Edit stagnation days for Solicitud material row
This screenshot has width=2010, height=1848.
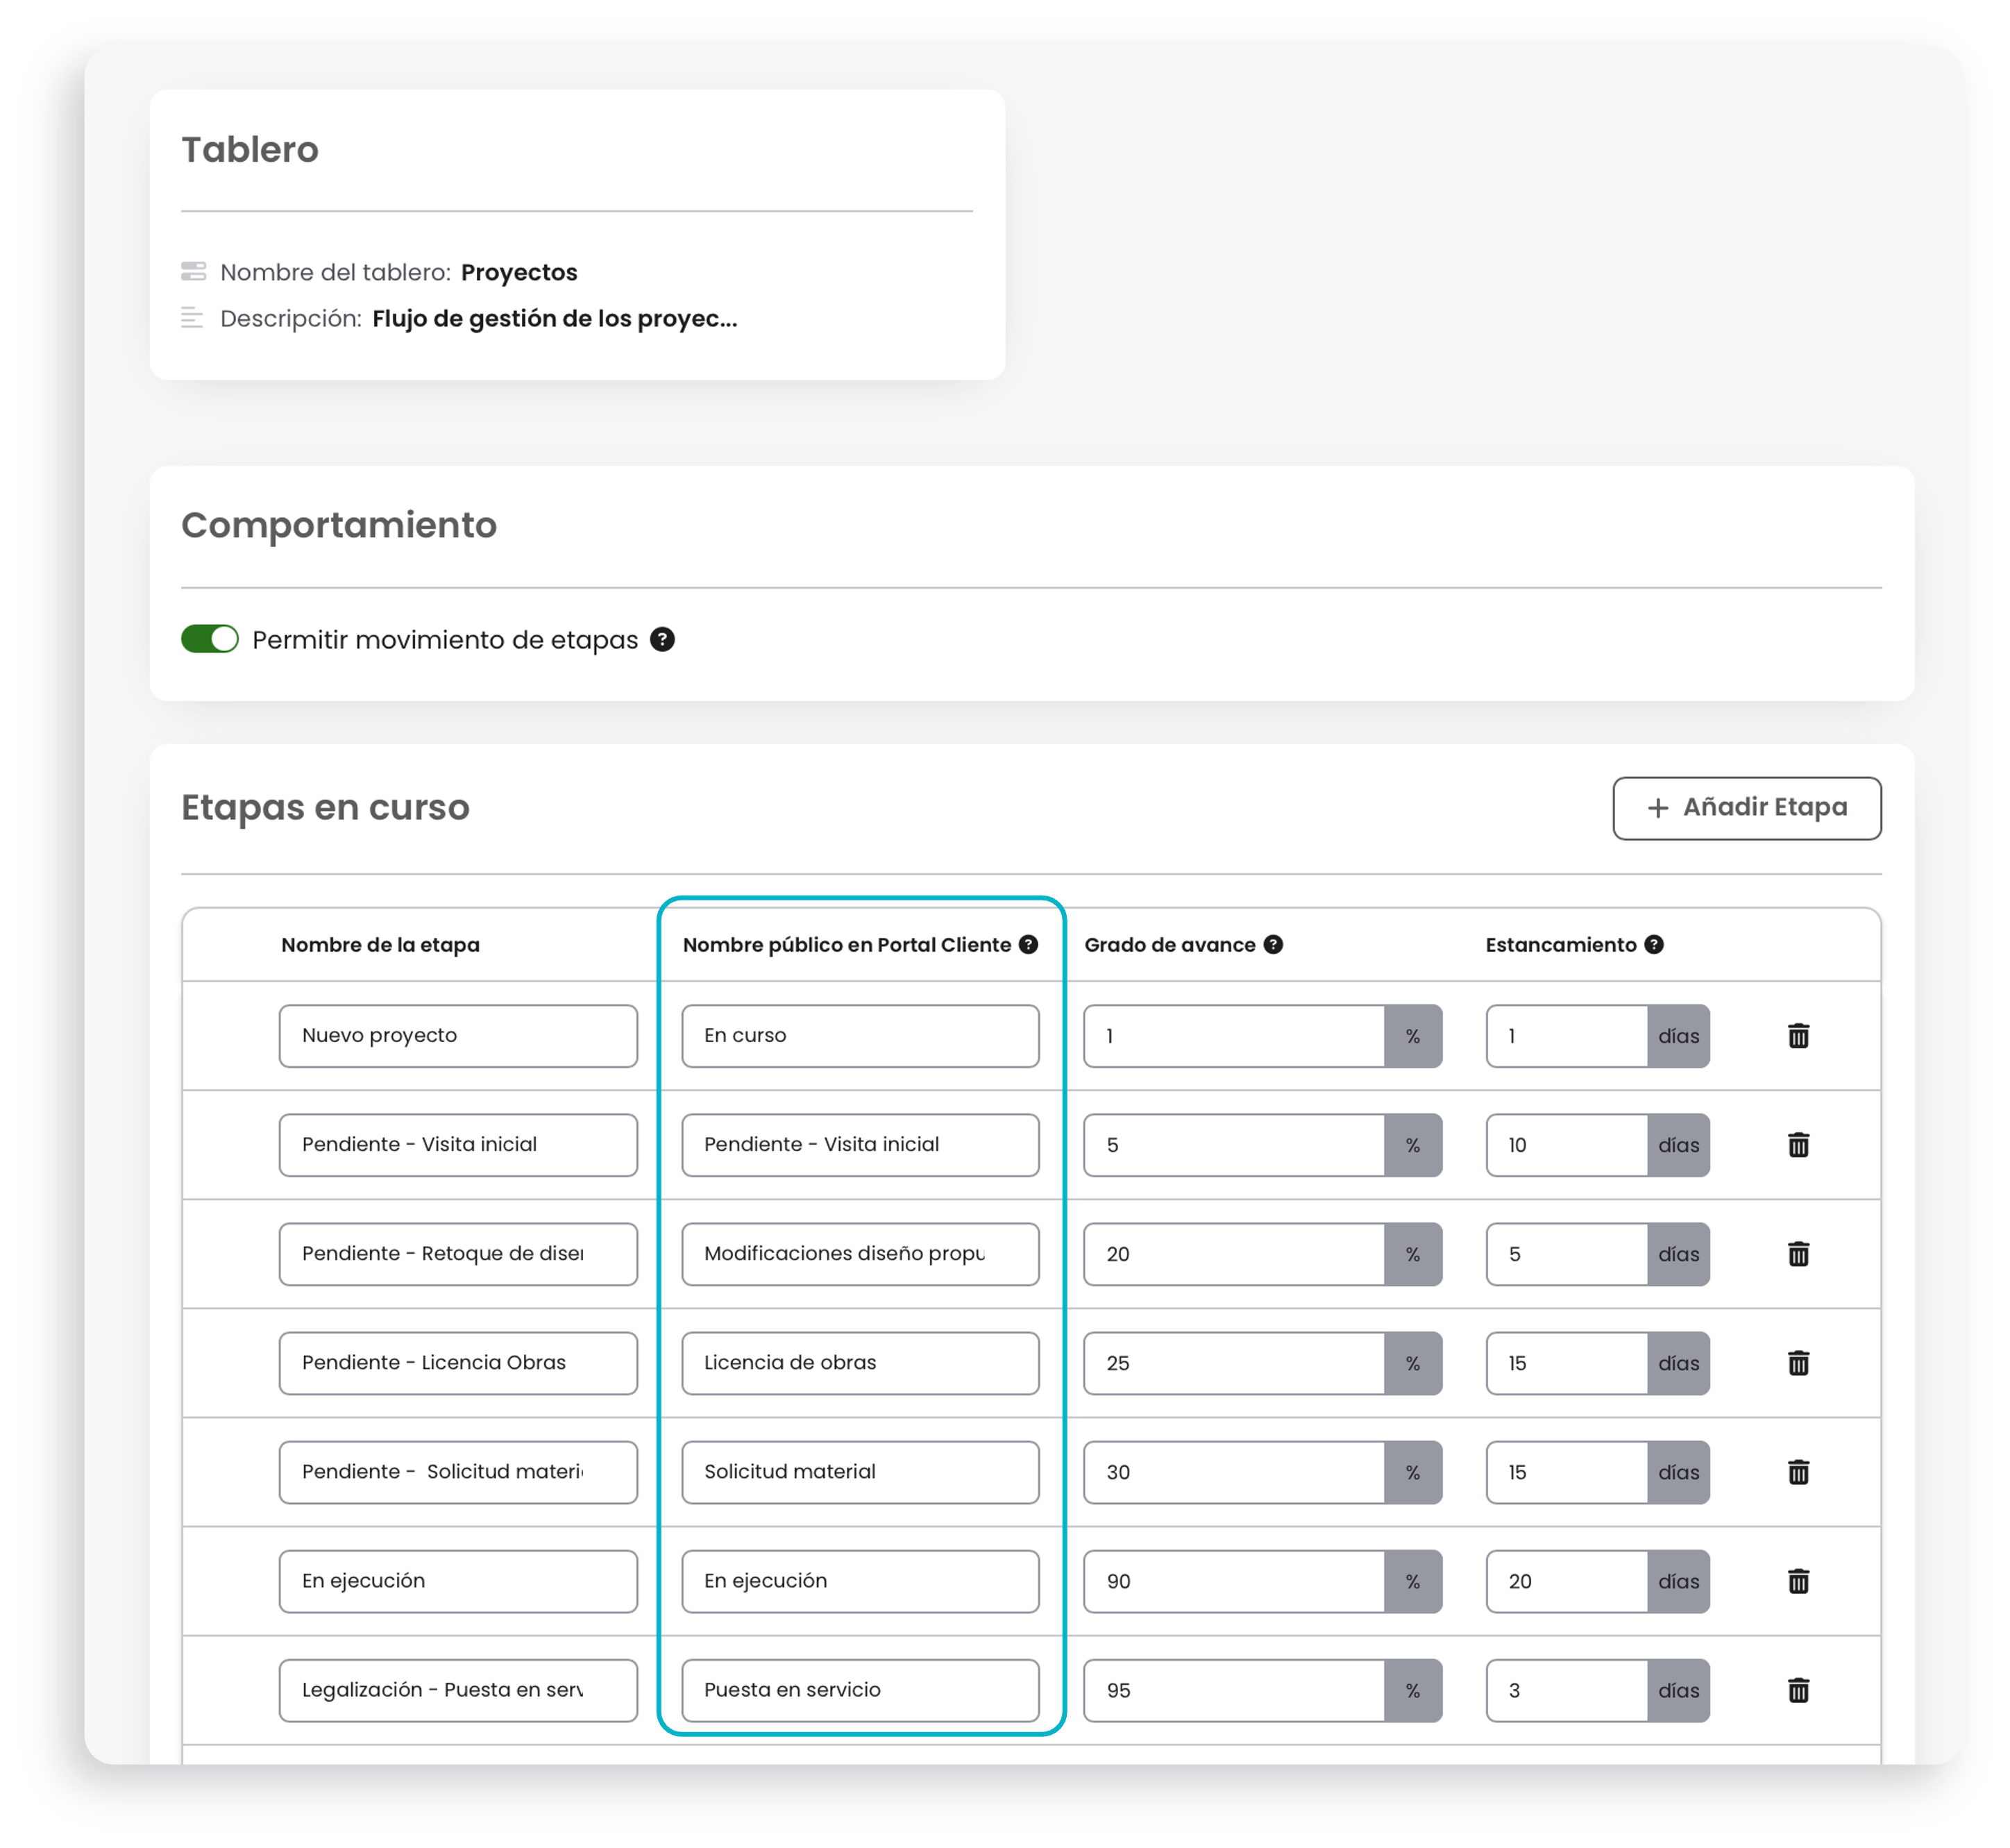pos(1566,1471)
